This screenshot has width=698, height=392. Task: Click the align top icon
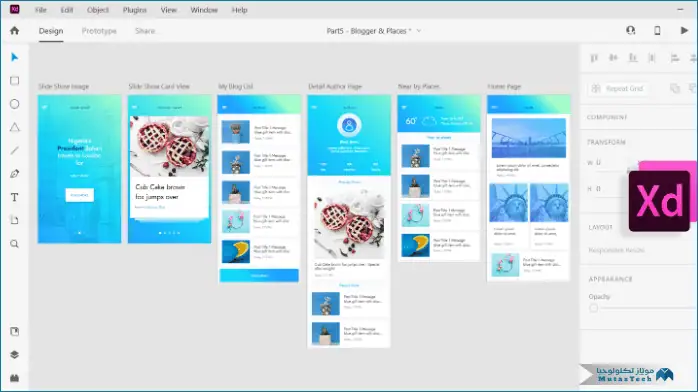tap(594, 58)
